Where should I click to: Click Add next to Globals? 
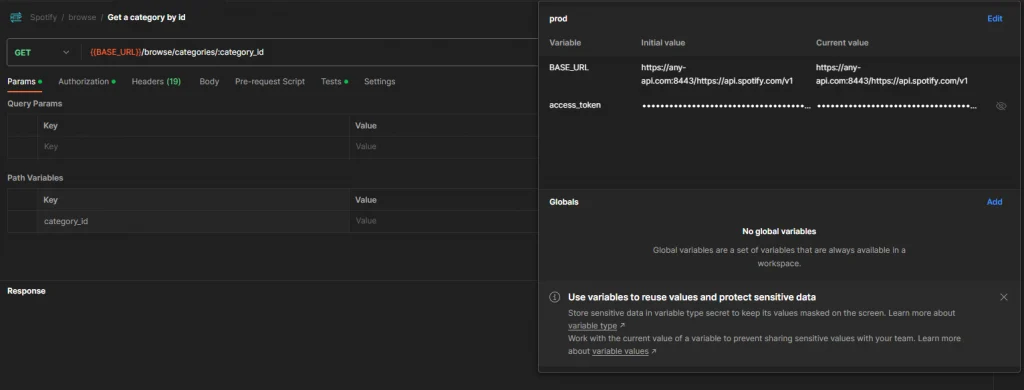point(994,202)
